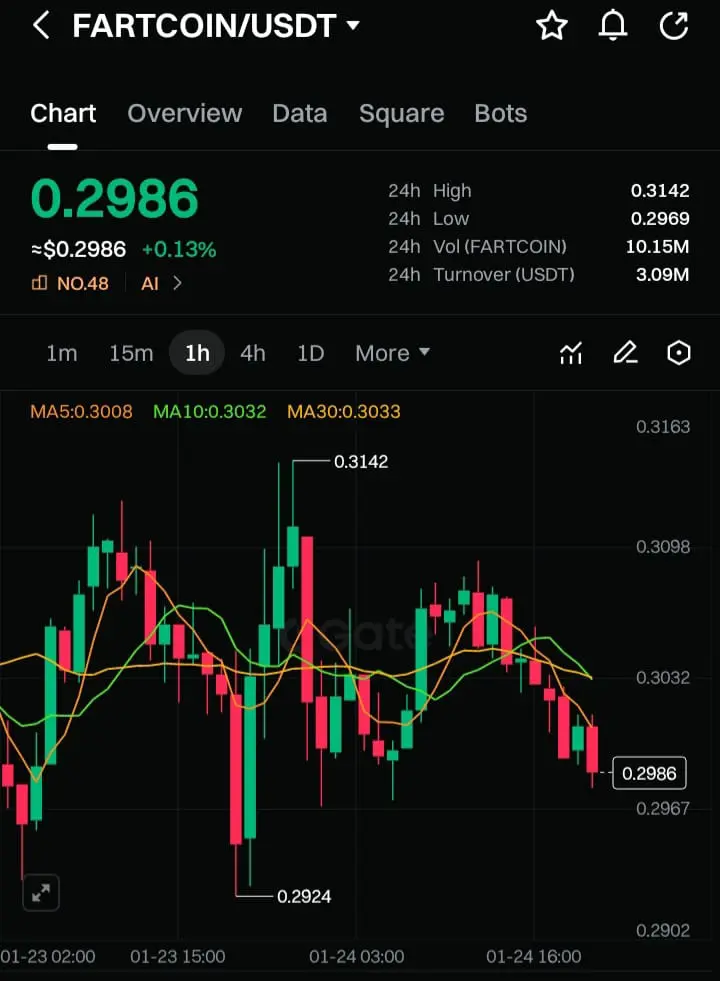Tap the 01-24 03:00 time axis label
The image size is (720, 981).
(357, 956)
